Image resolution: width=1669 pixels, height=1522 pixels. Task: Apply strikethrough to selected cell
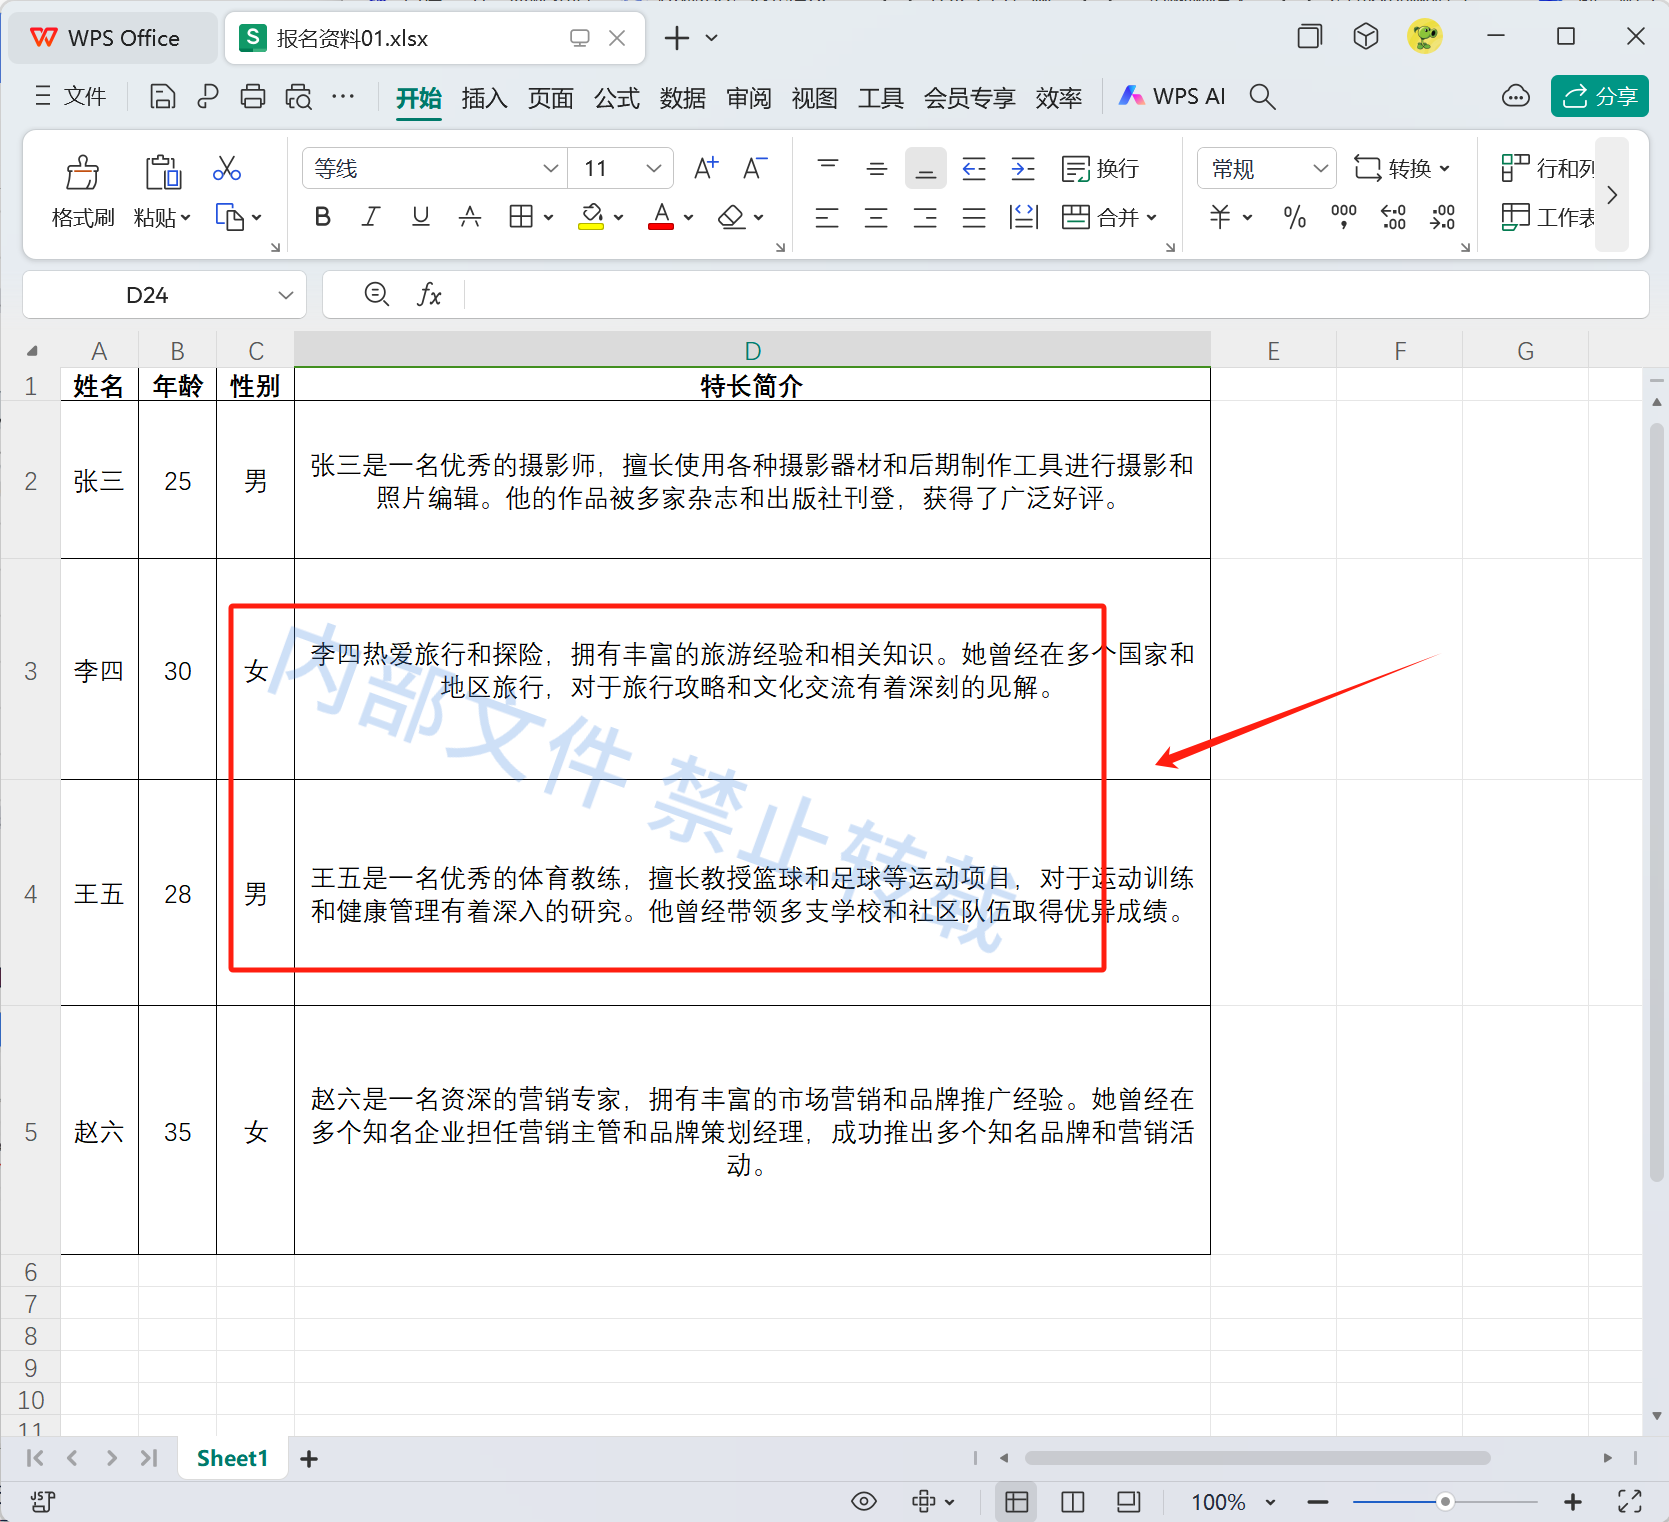[470, 216]
